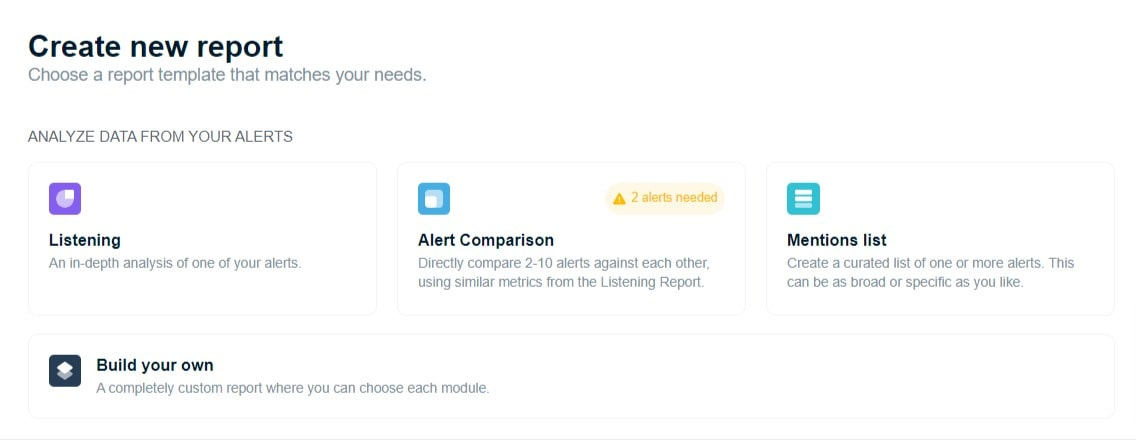Pick the Build your own title
Image resolution: width=1136 pixels, height=440 pixels.
(x=155, y=365)
